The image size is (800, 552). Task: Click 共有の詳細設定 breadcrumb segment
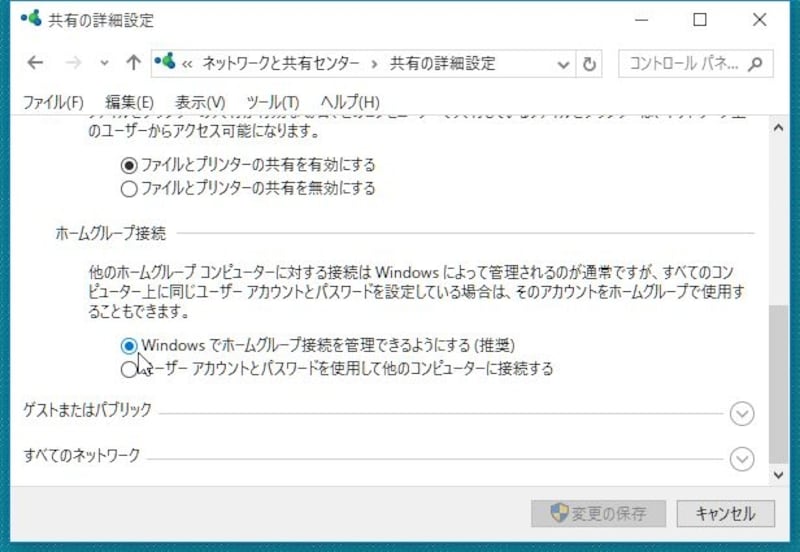pos(442,64)
